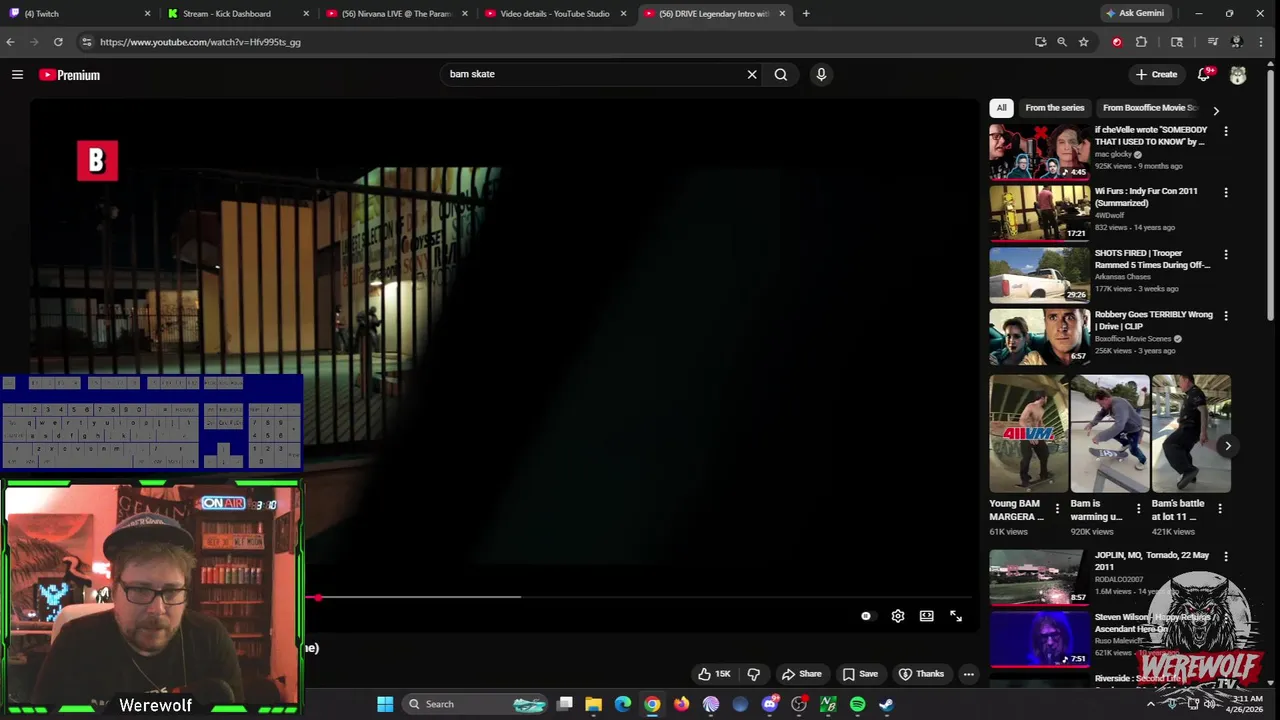This screenshot has width=1280, height=720.
Task: Open more actions ellipsis under video
Action: 968,674
